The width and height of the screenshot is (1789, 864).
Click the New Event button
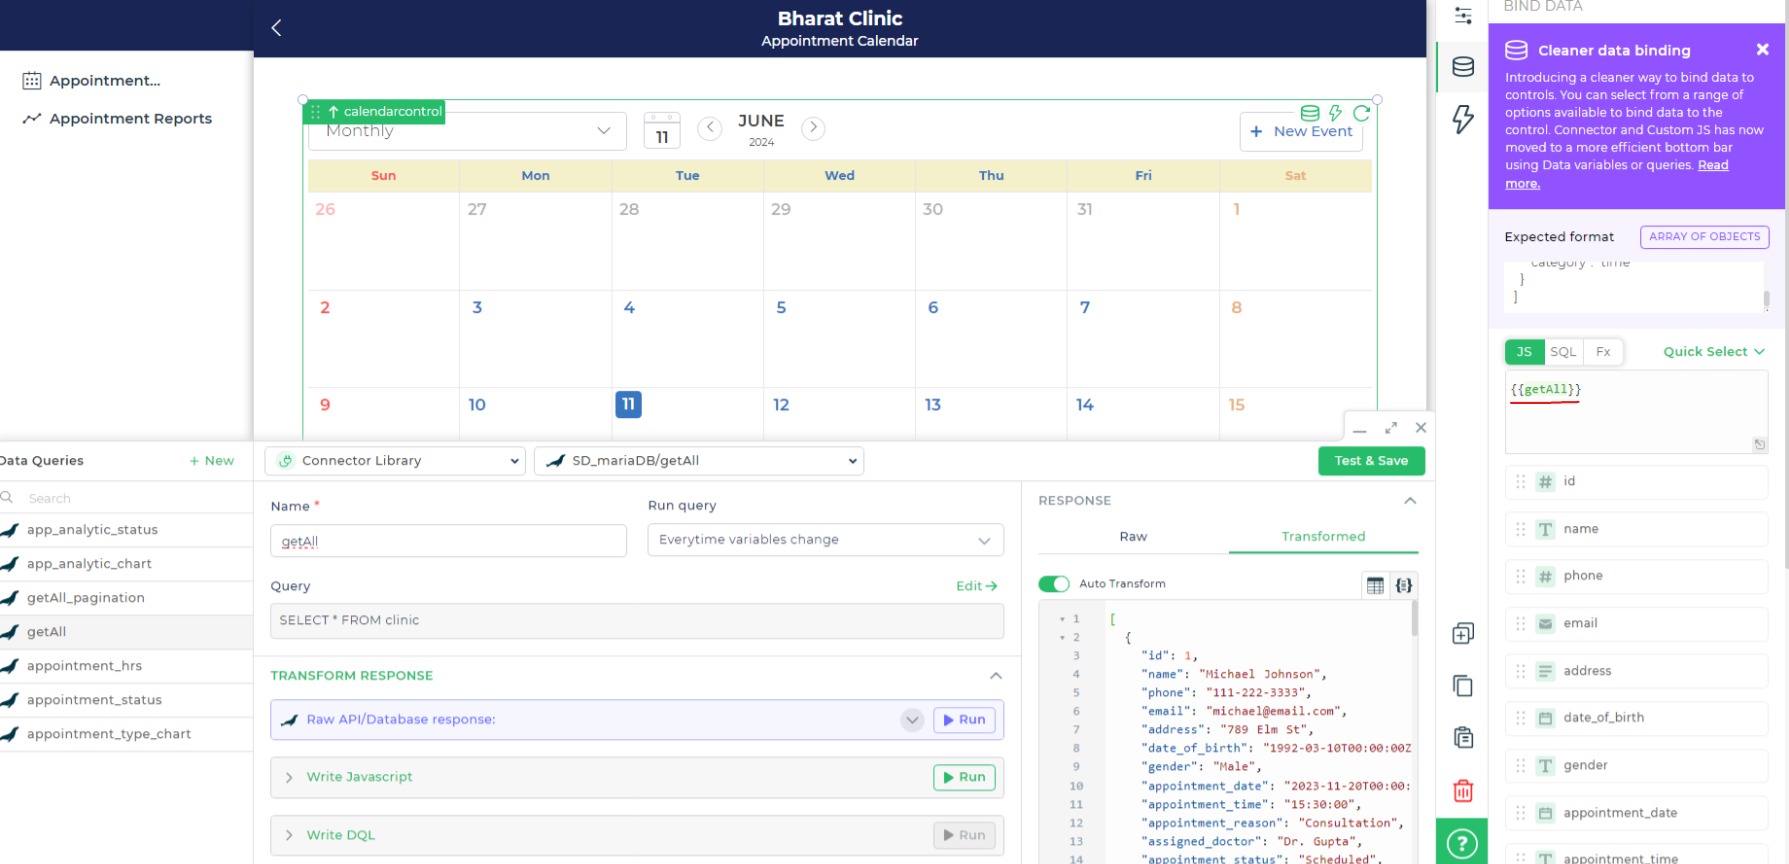(1301, 131)
